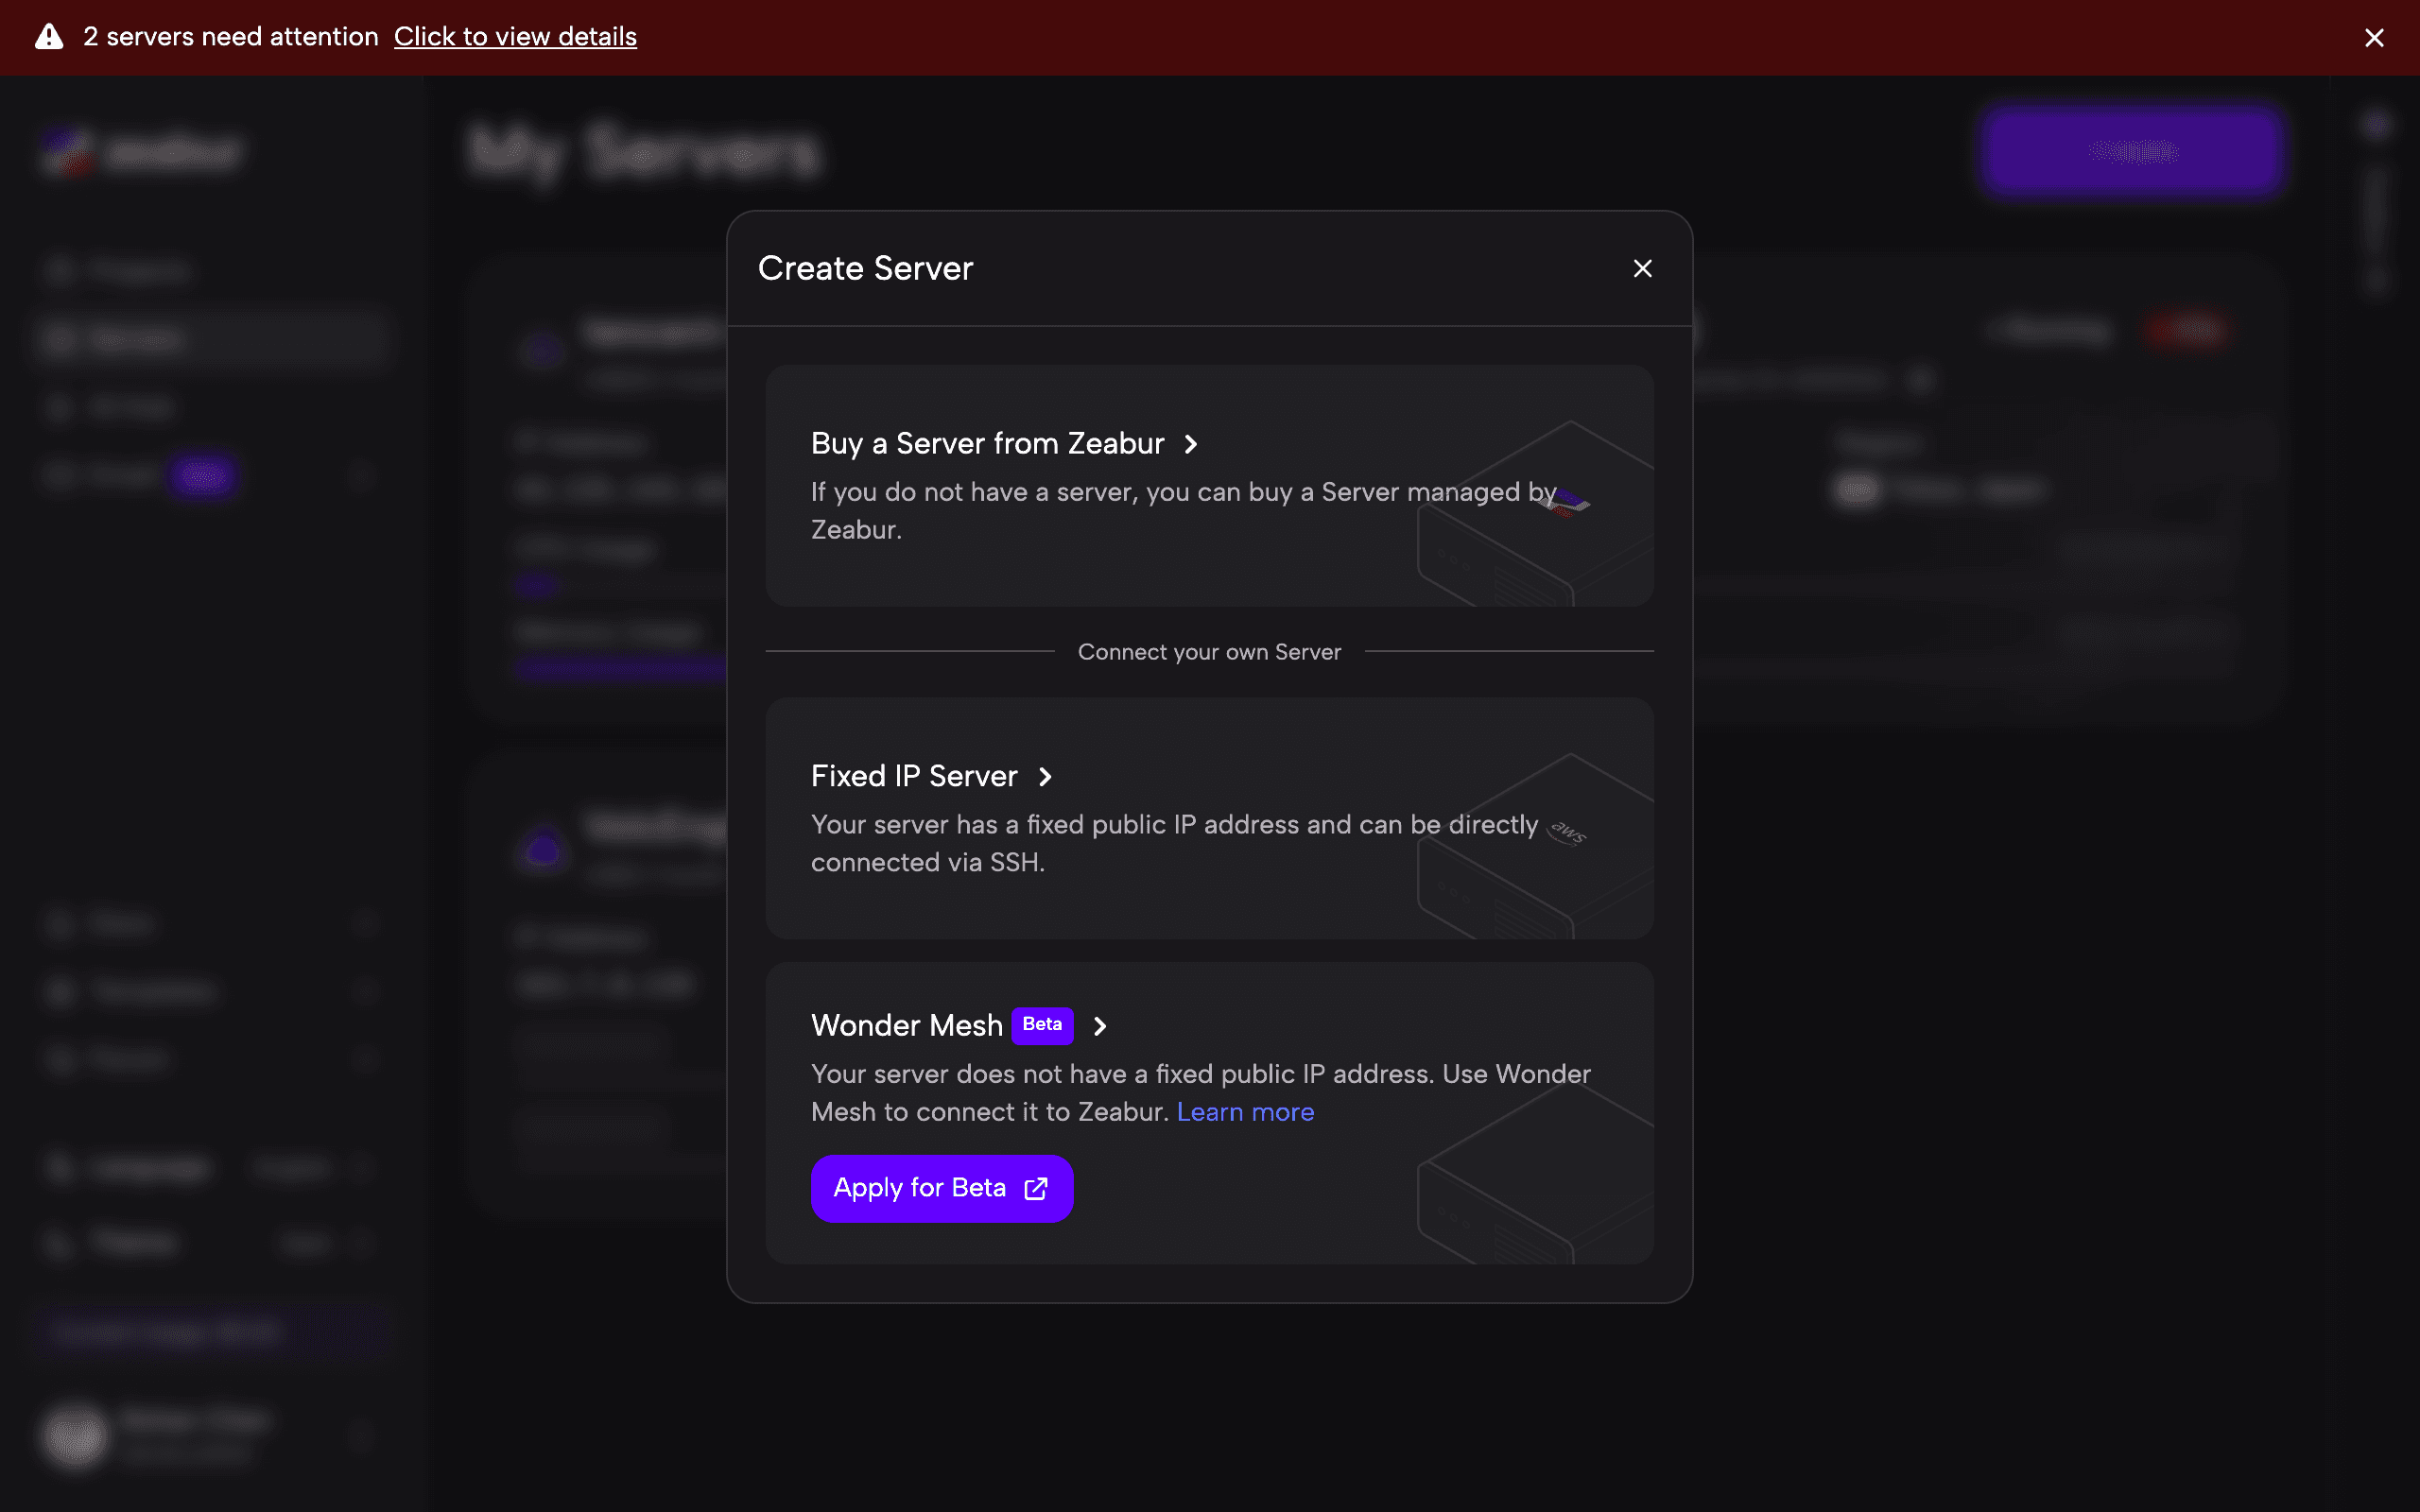Click the Apply for Beta button

click(941, 1188)
